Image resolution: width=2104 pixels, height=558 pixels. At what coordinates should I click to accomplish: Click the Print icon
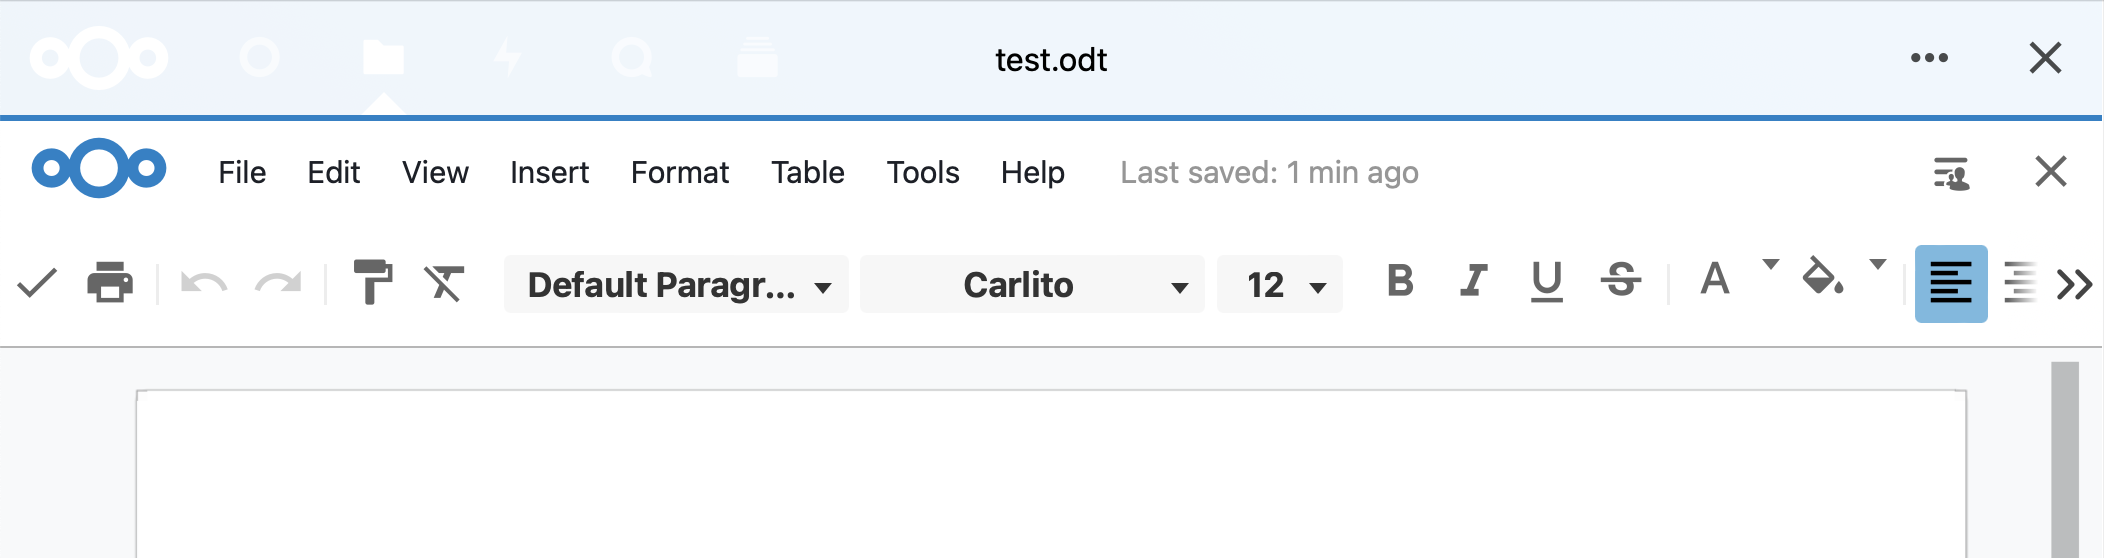pos(110,284)
